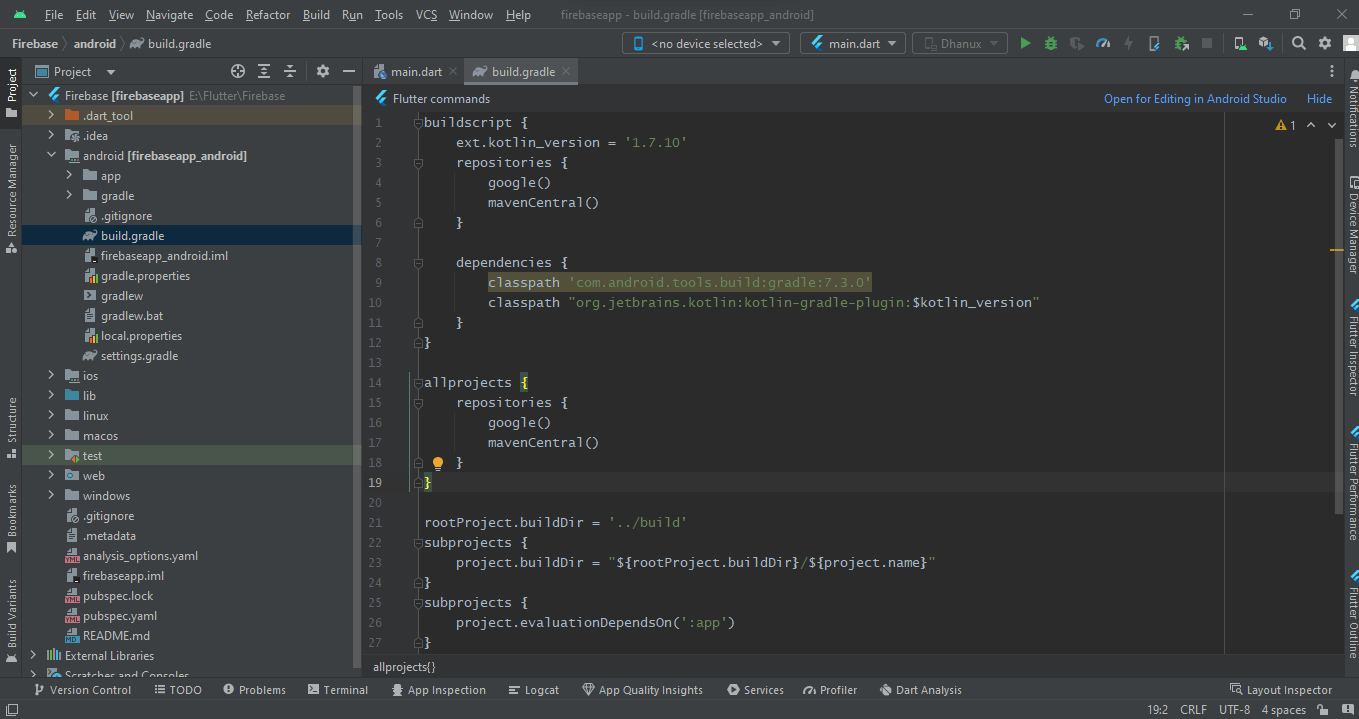The height and width of the screenshot is (719, 1359).
Task: Click the 4 spaces indent setting
Action: point(1283,710)
